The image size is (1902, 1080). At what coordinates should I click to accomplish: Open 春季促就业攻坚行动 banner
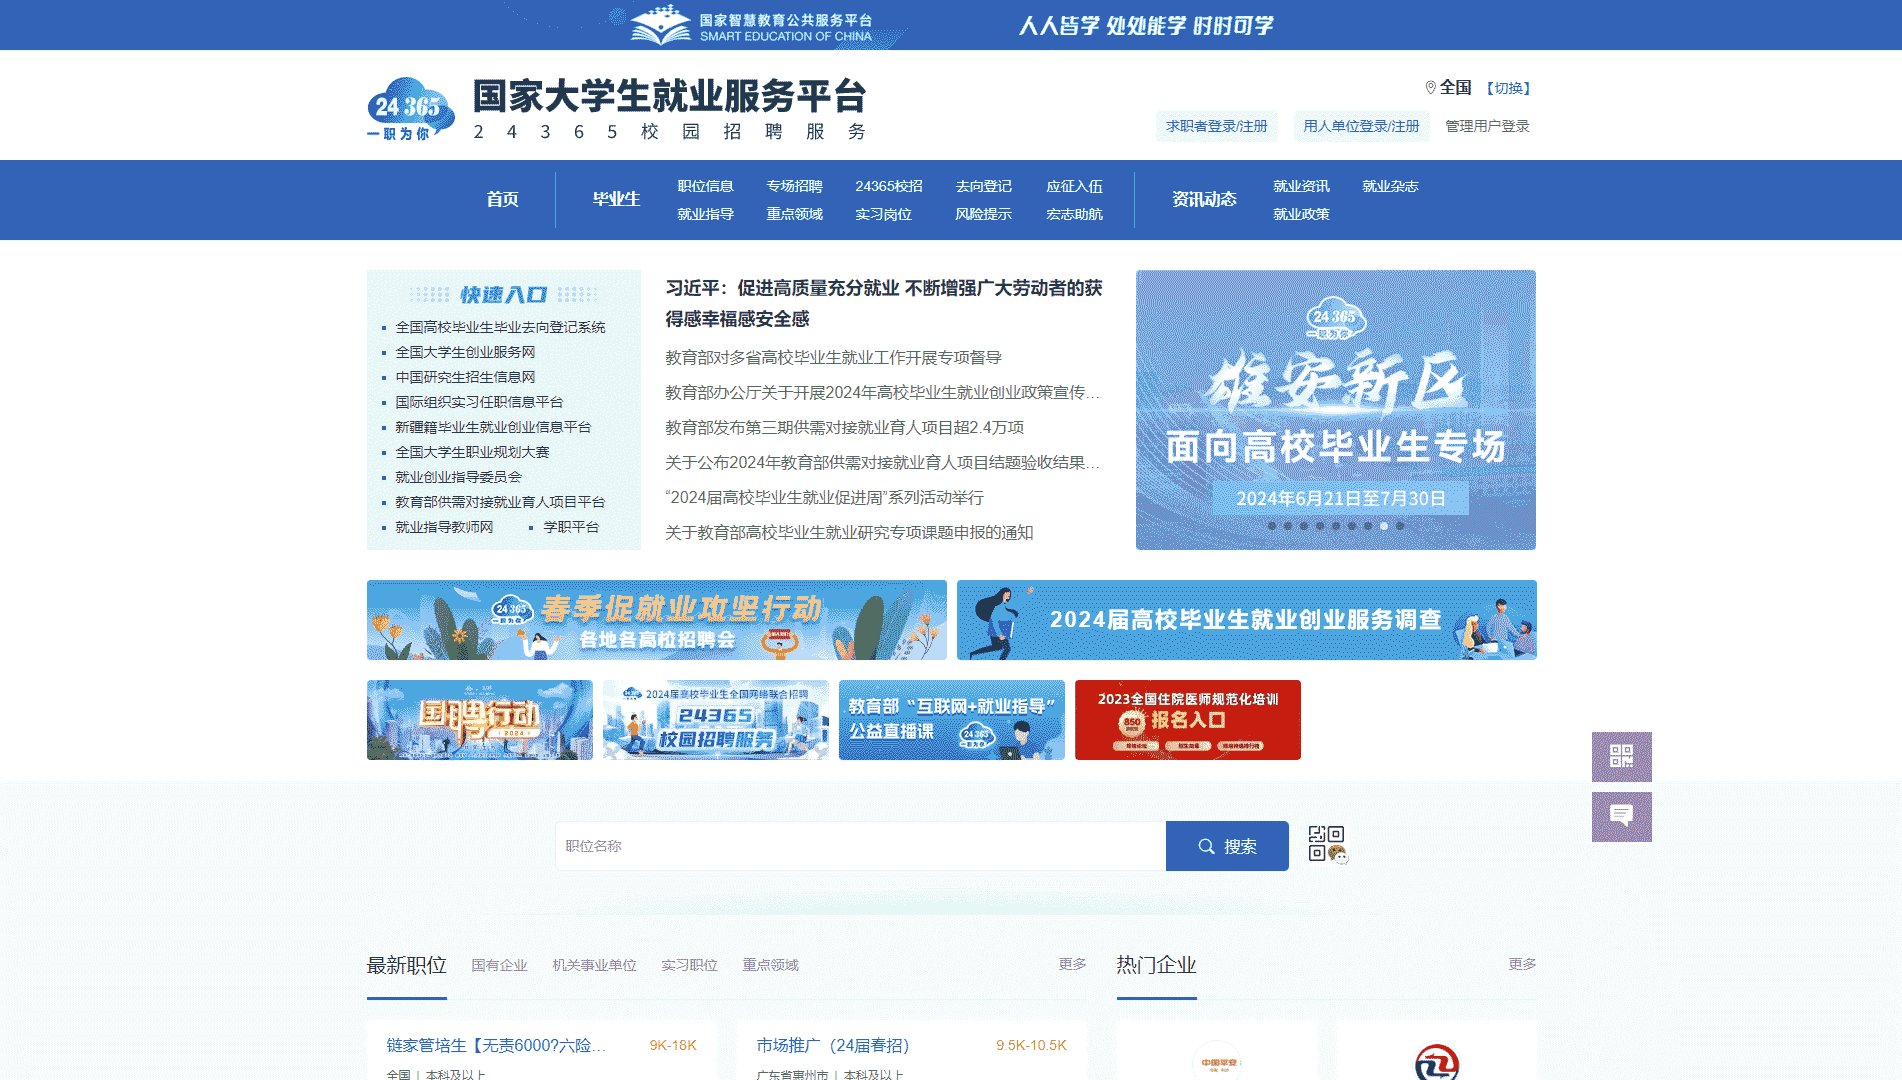(656, 620)
